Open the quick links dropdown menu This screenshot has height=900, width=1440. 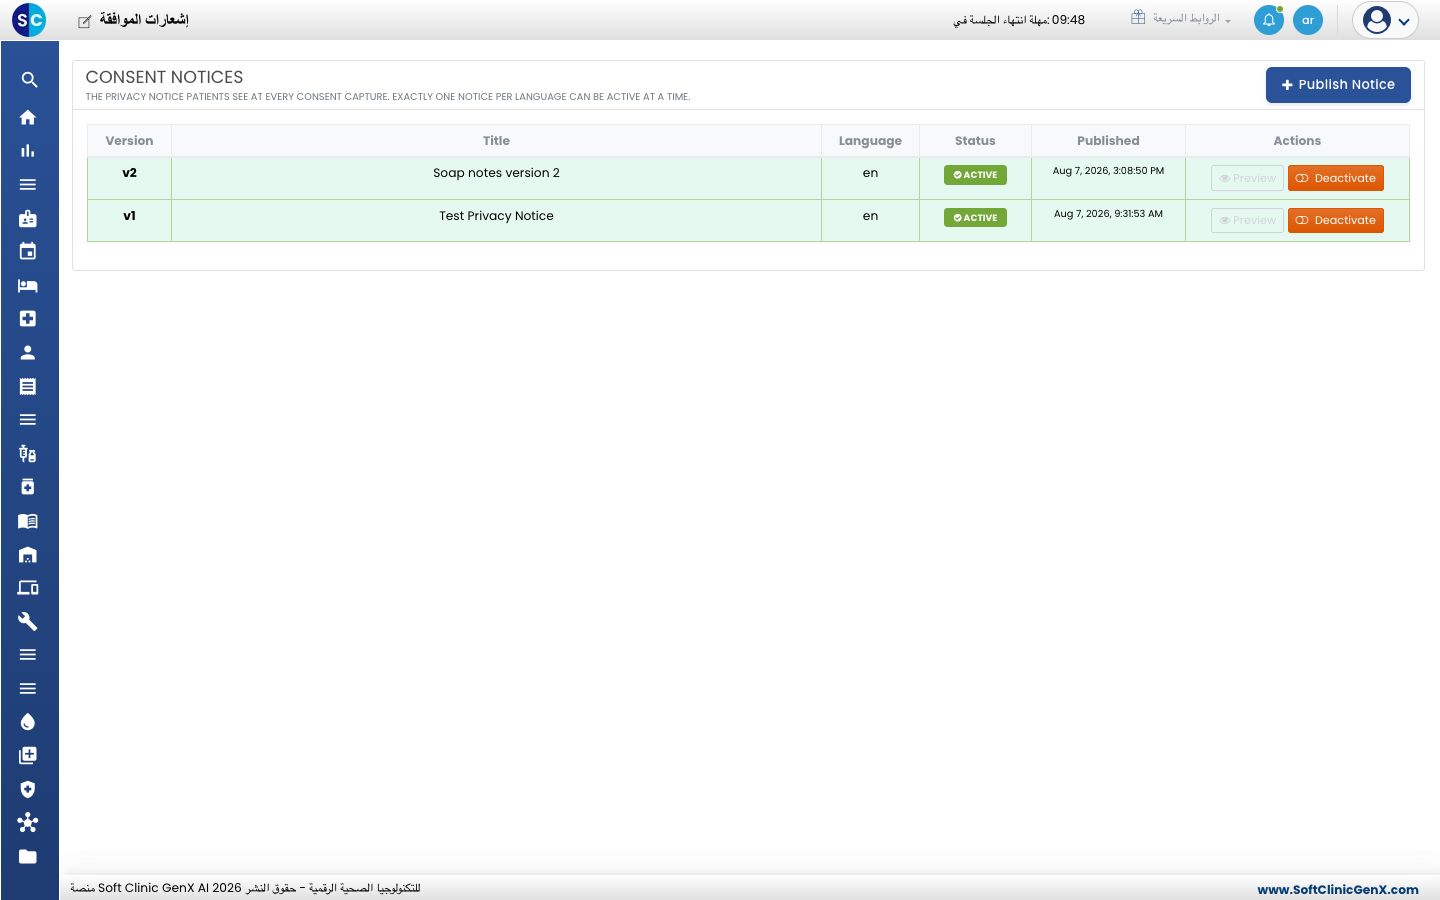pyautogui.click(x=1181, y=18)
